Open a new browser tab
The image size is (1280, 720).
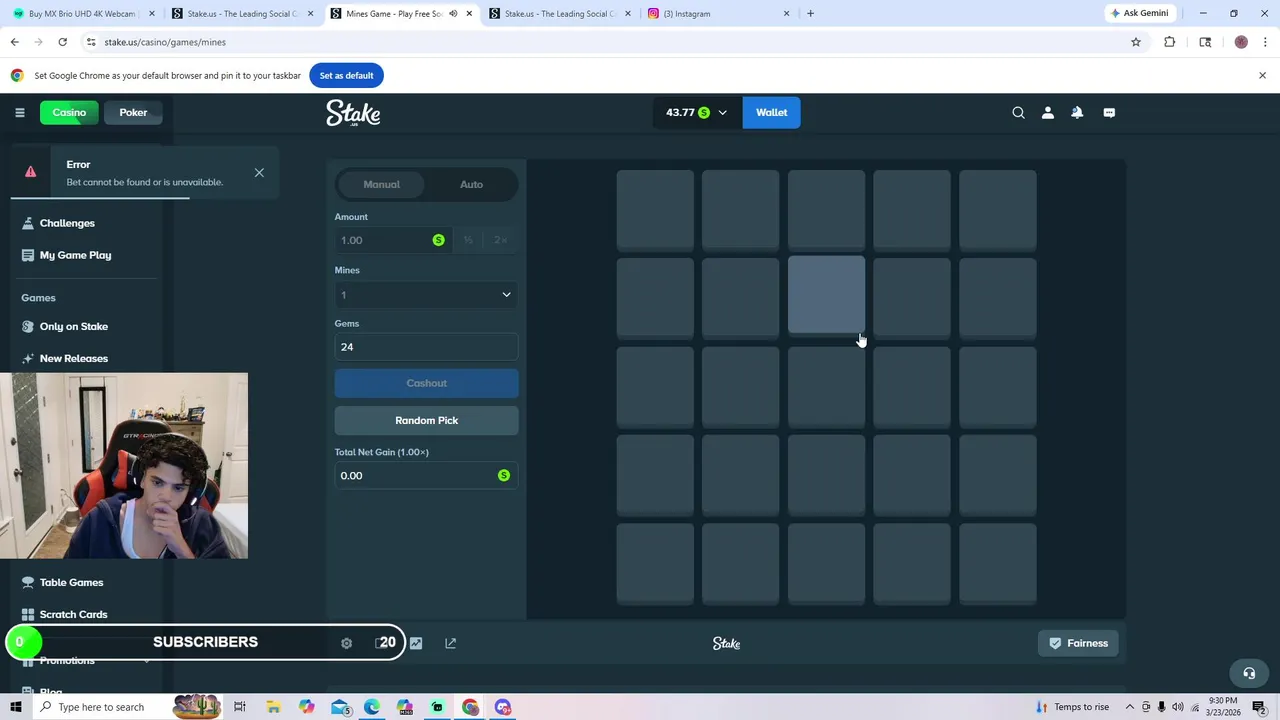pos(810,13)
